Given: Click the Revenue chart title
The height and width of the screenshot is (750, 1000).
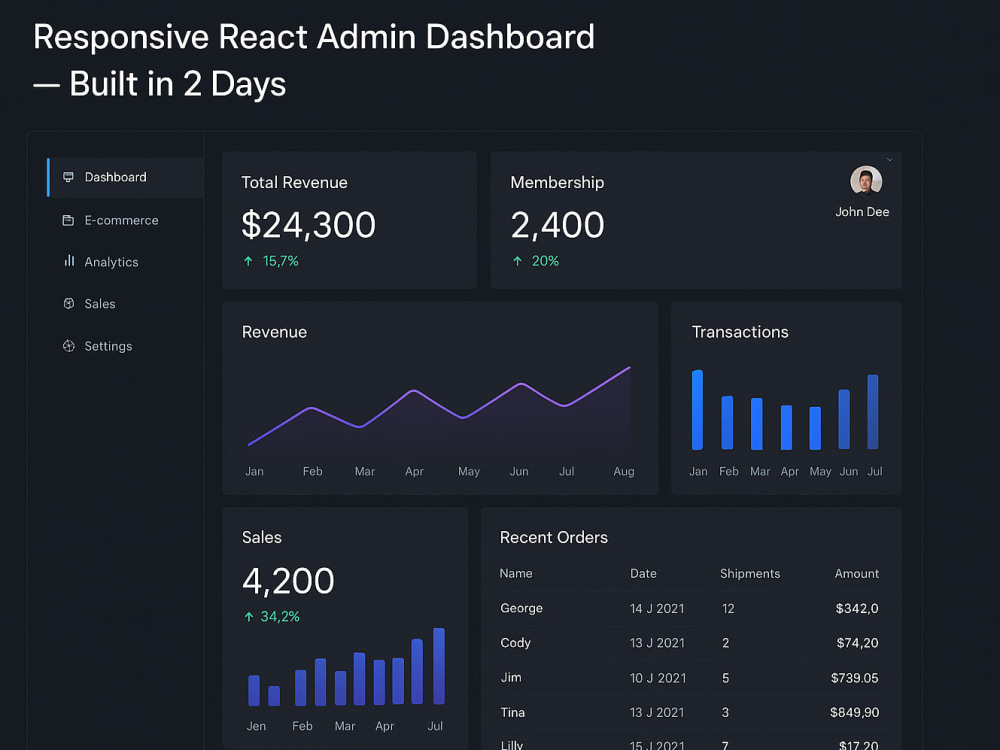Looking at the screenshot, I should coord(274,332).
